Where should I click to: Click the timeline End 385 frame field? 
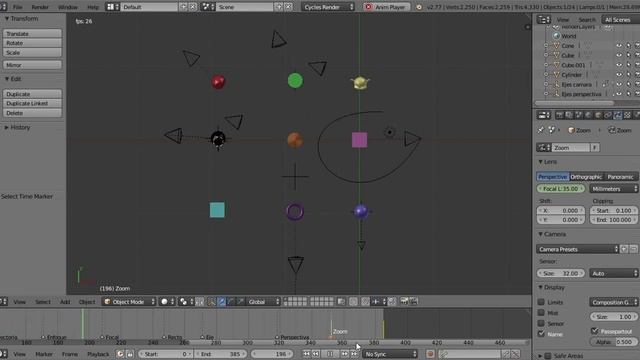220,354
